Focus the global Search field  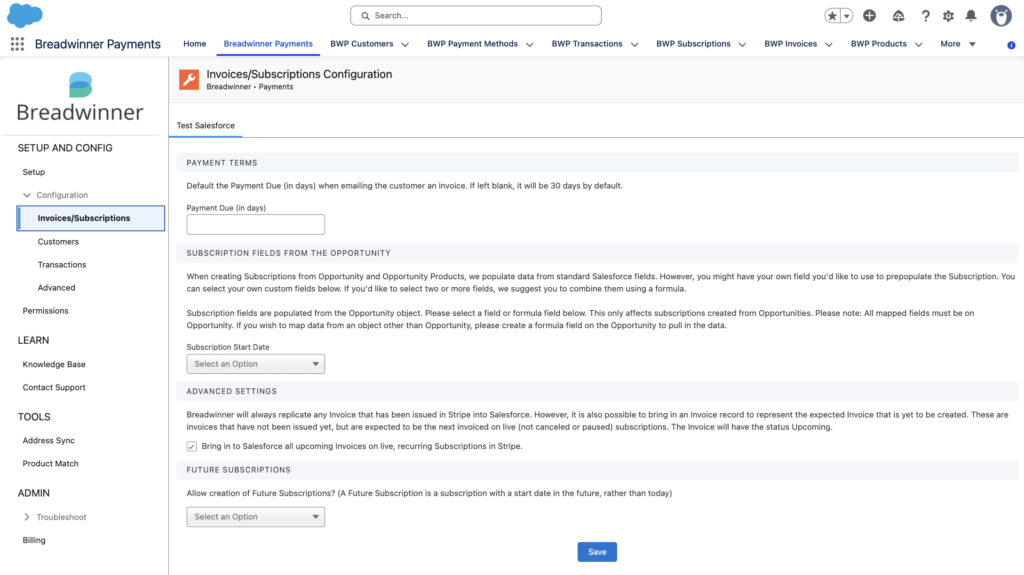(x=475, y=16)
